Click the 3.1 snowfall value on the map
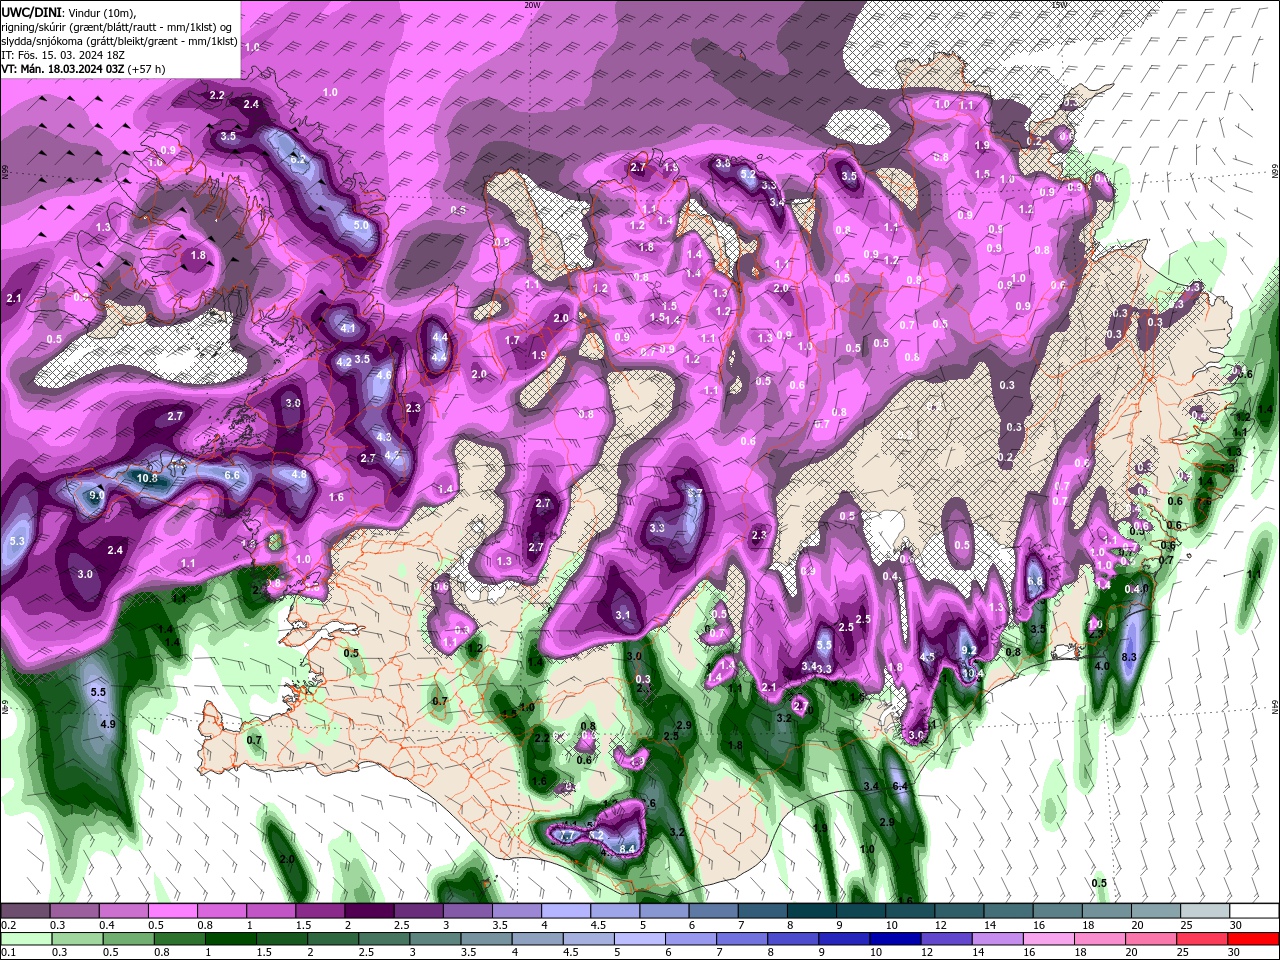 coord(623,614)
